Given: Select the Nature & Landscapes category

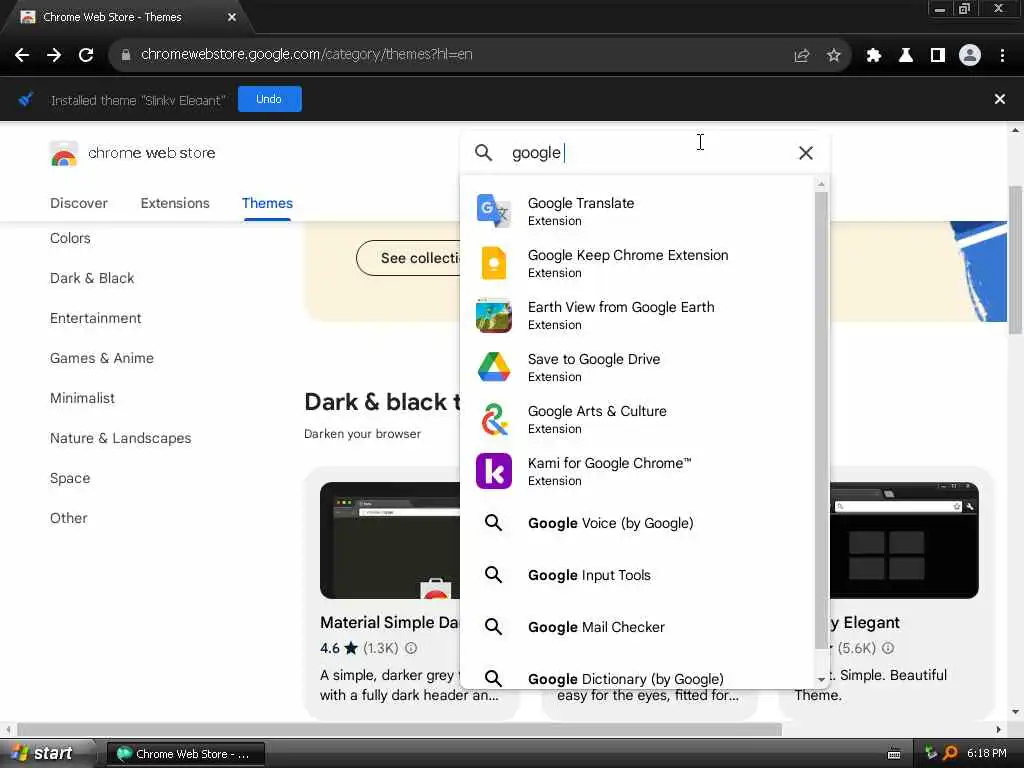Looking at the screenshot, I should (121, 438).
